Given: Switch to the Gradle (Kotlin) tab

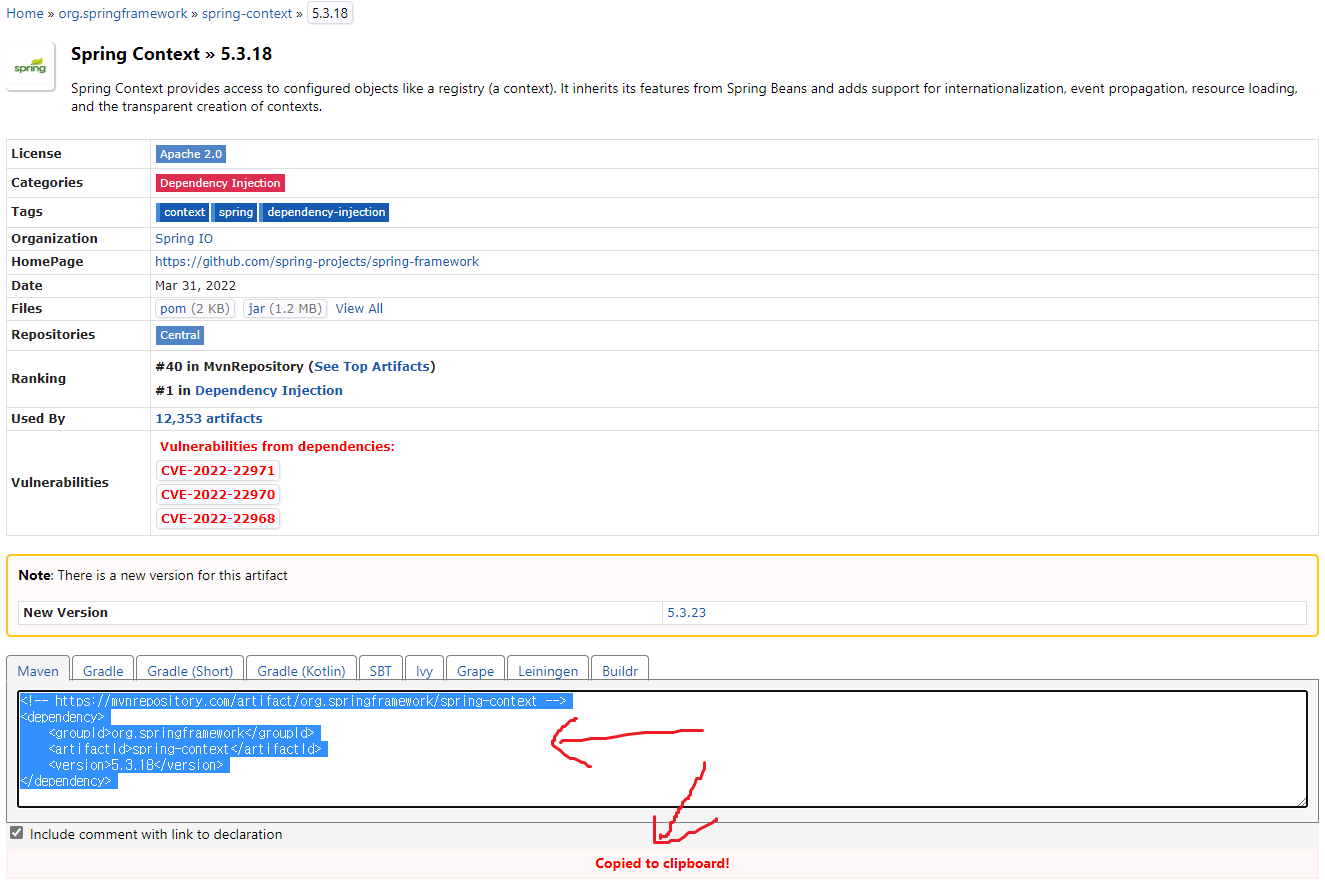Looking at the screenshot, I should click(301, 671).
